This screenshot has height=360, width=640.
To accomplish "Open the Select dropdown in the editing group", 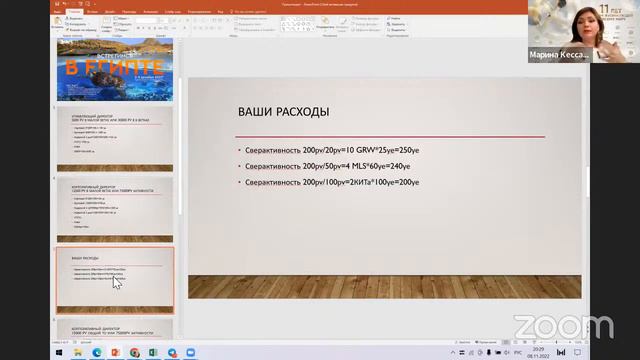I will point(396,30).
